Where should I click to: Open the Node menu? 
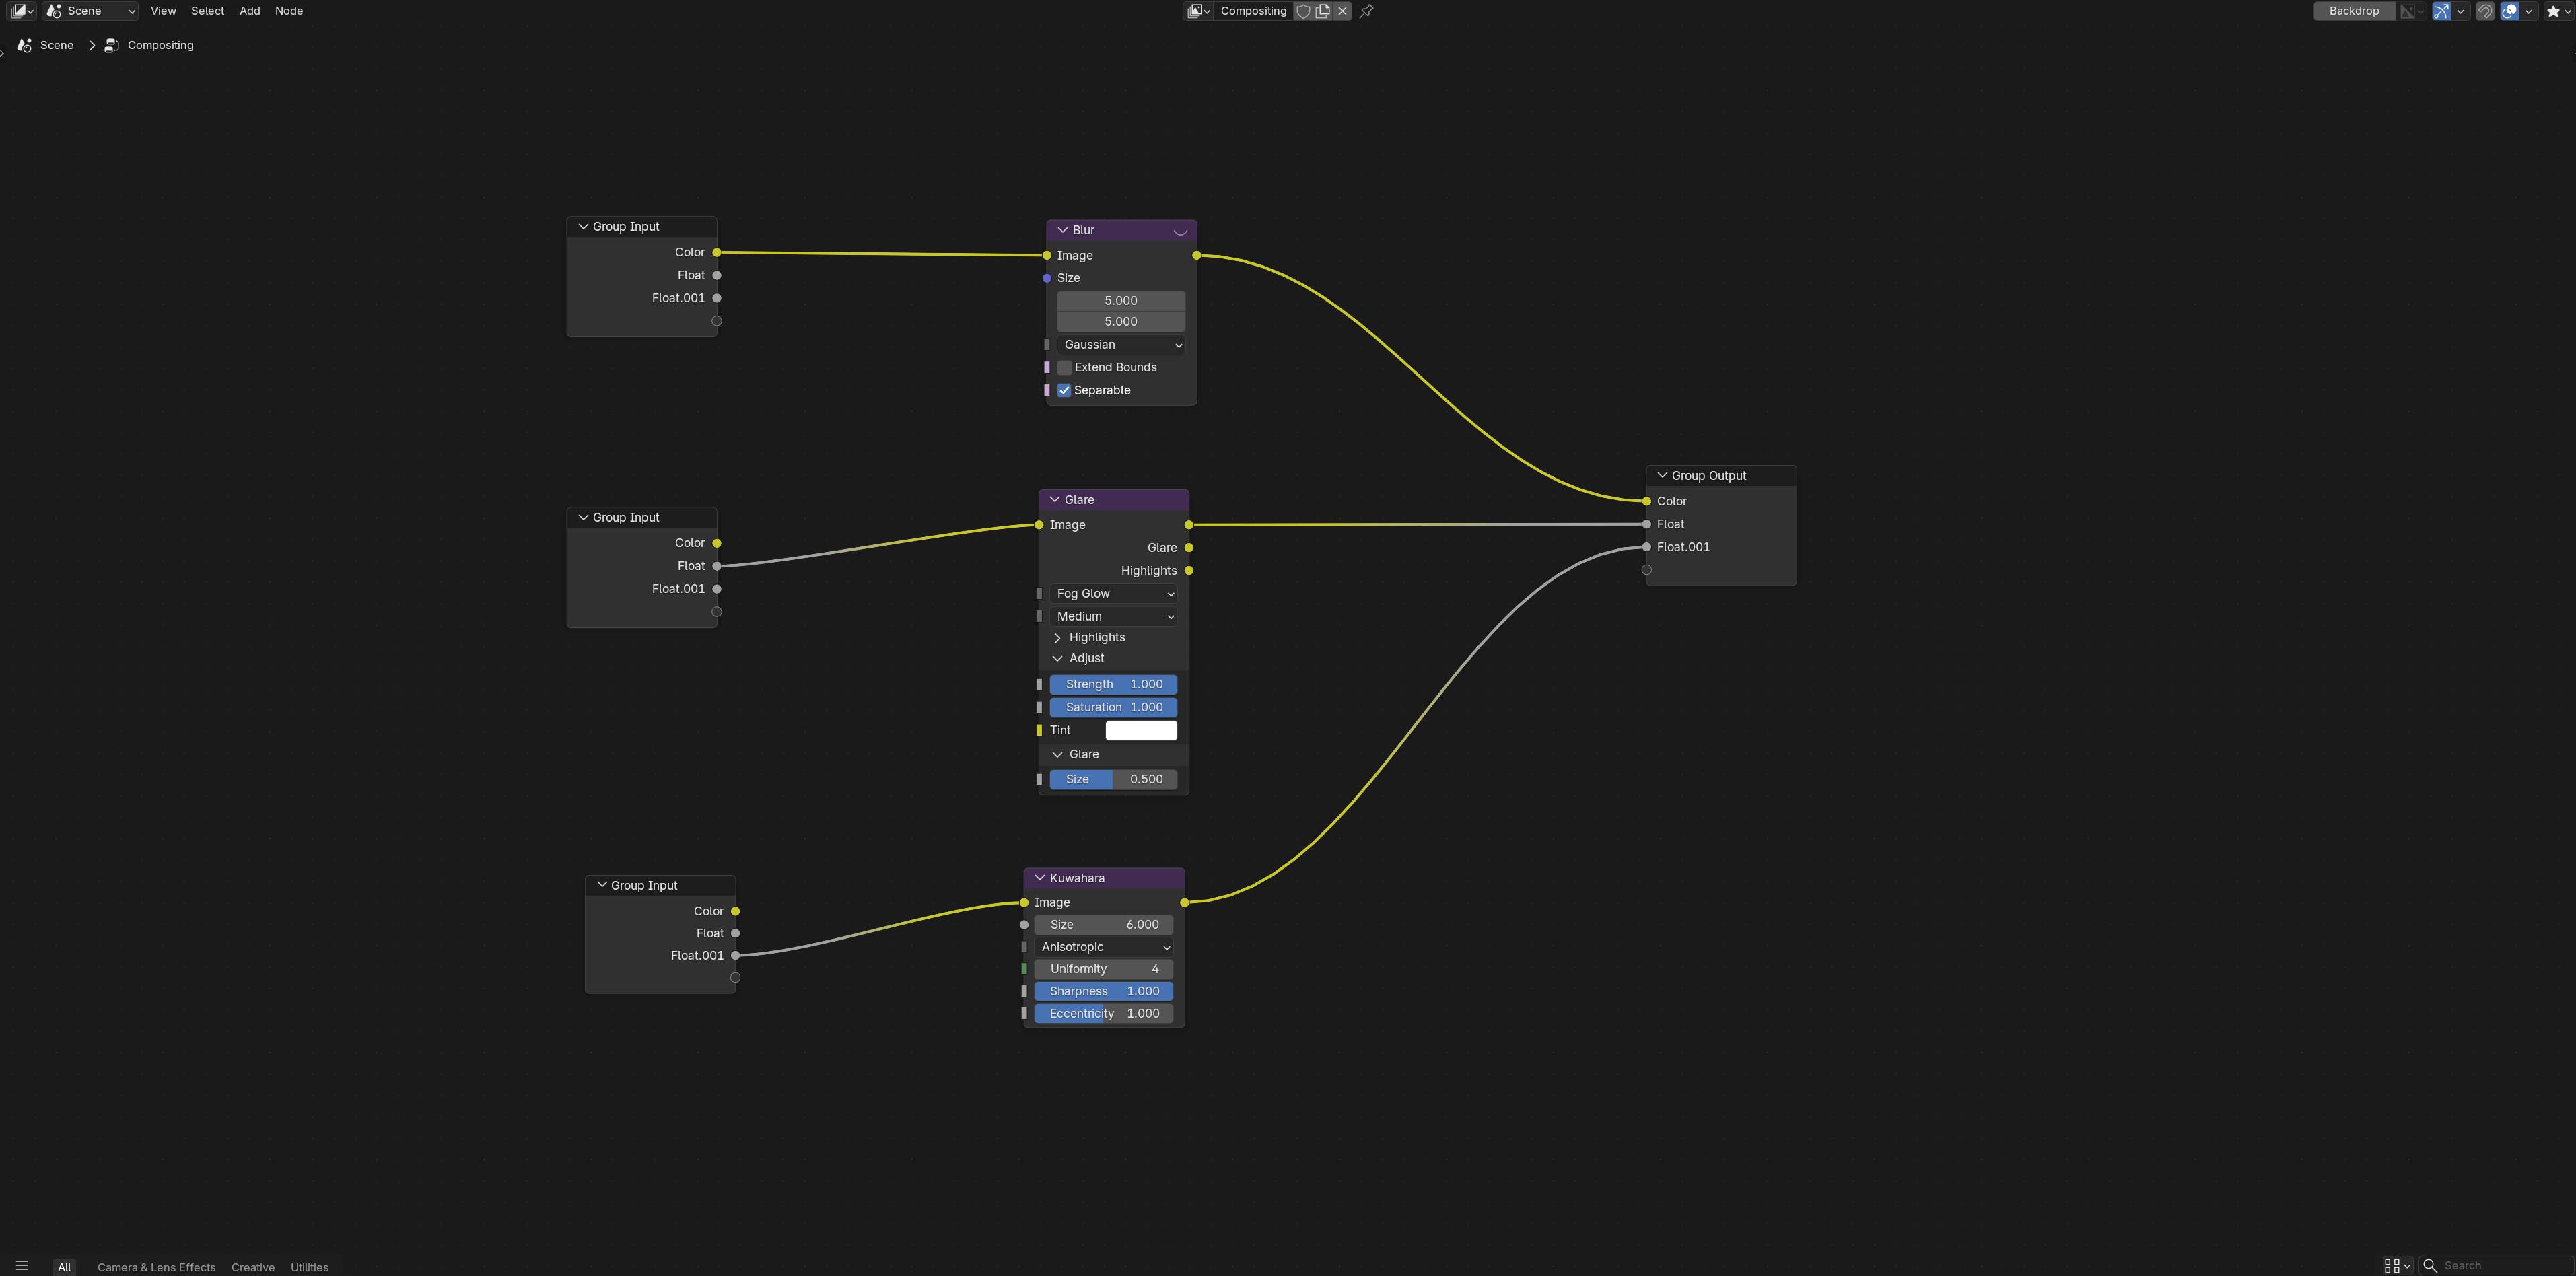[x=289, y=11]
